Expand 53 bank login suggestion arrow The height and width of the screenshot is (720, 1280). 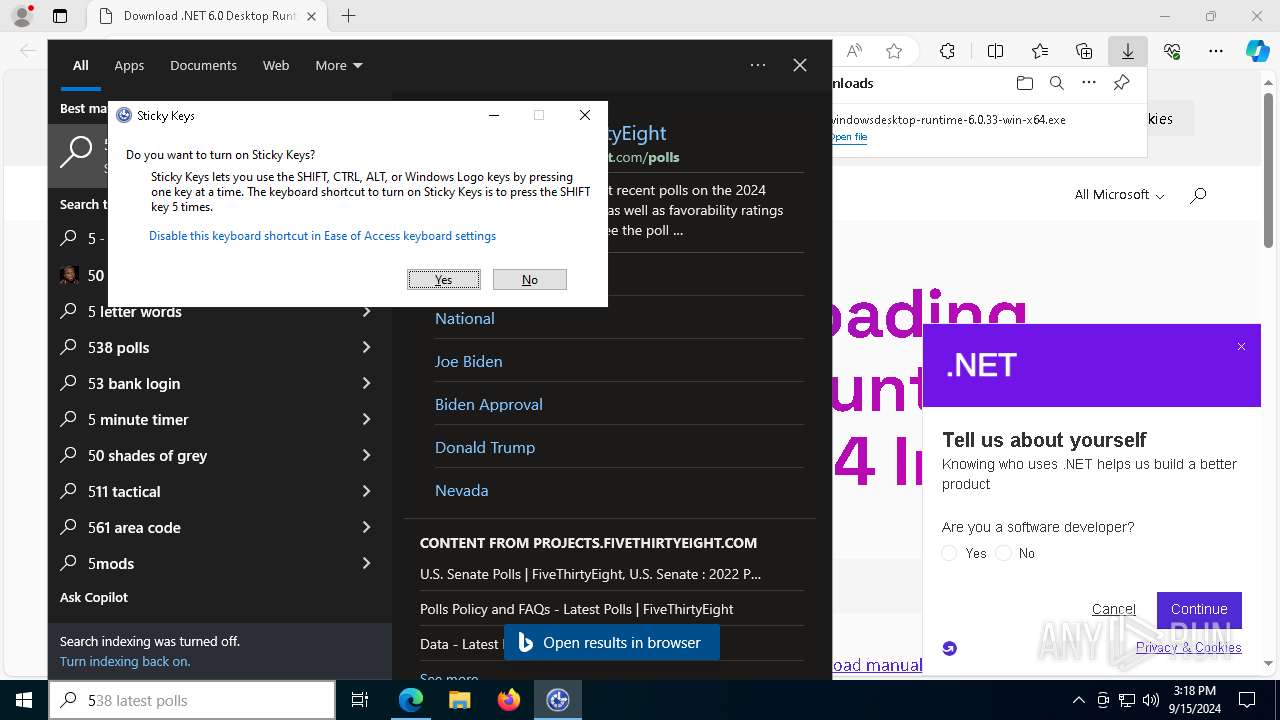click(x=367, y=383)
